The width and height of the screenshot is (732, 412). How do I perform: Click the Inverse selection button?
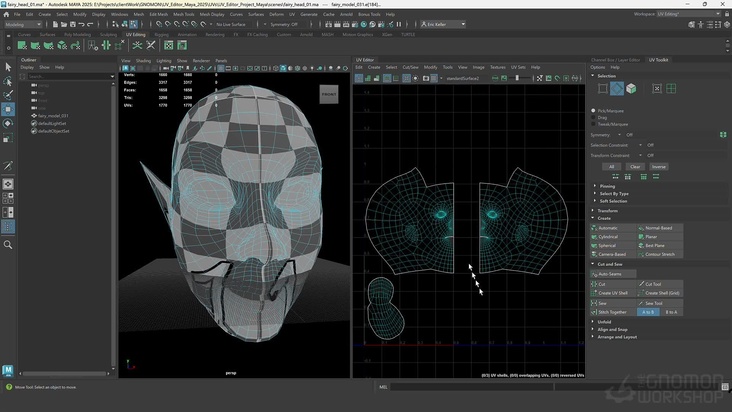click(659, 166)
